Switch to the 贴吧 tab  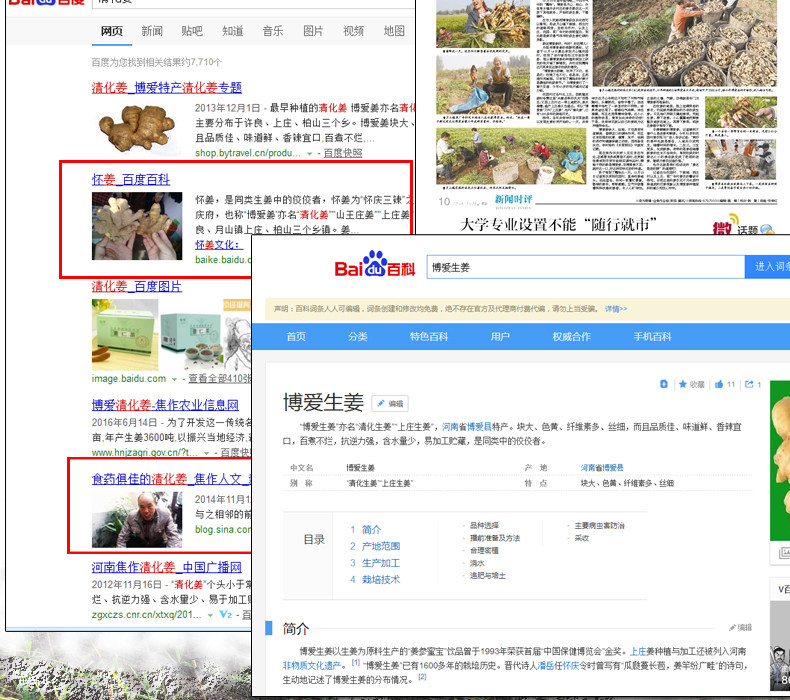pyautogui.click(x=192, y=31)
